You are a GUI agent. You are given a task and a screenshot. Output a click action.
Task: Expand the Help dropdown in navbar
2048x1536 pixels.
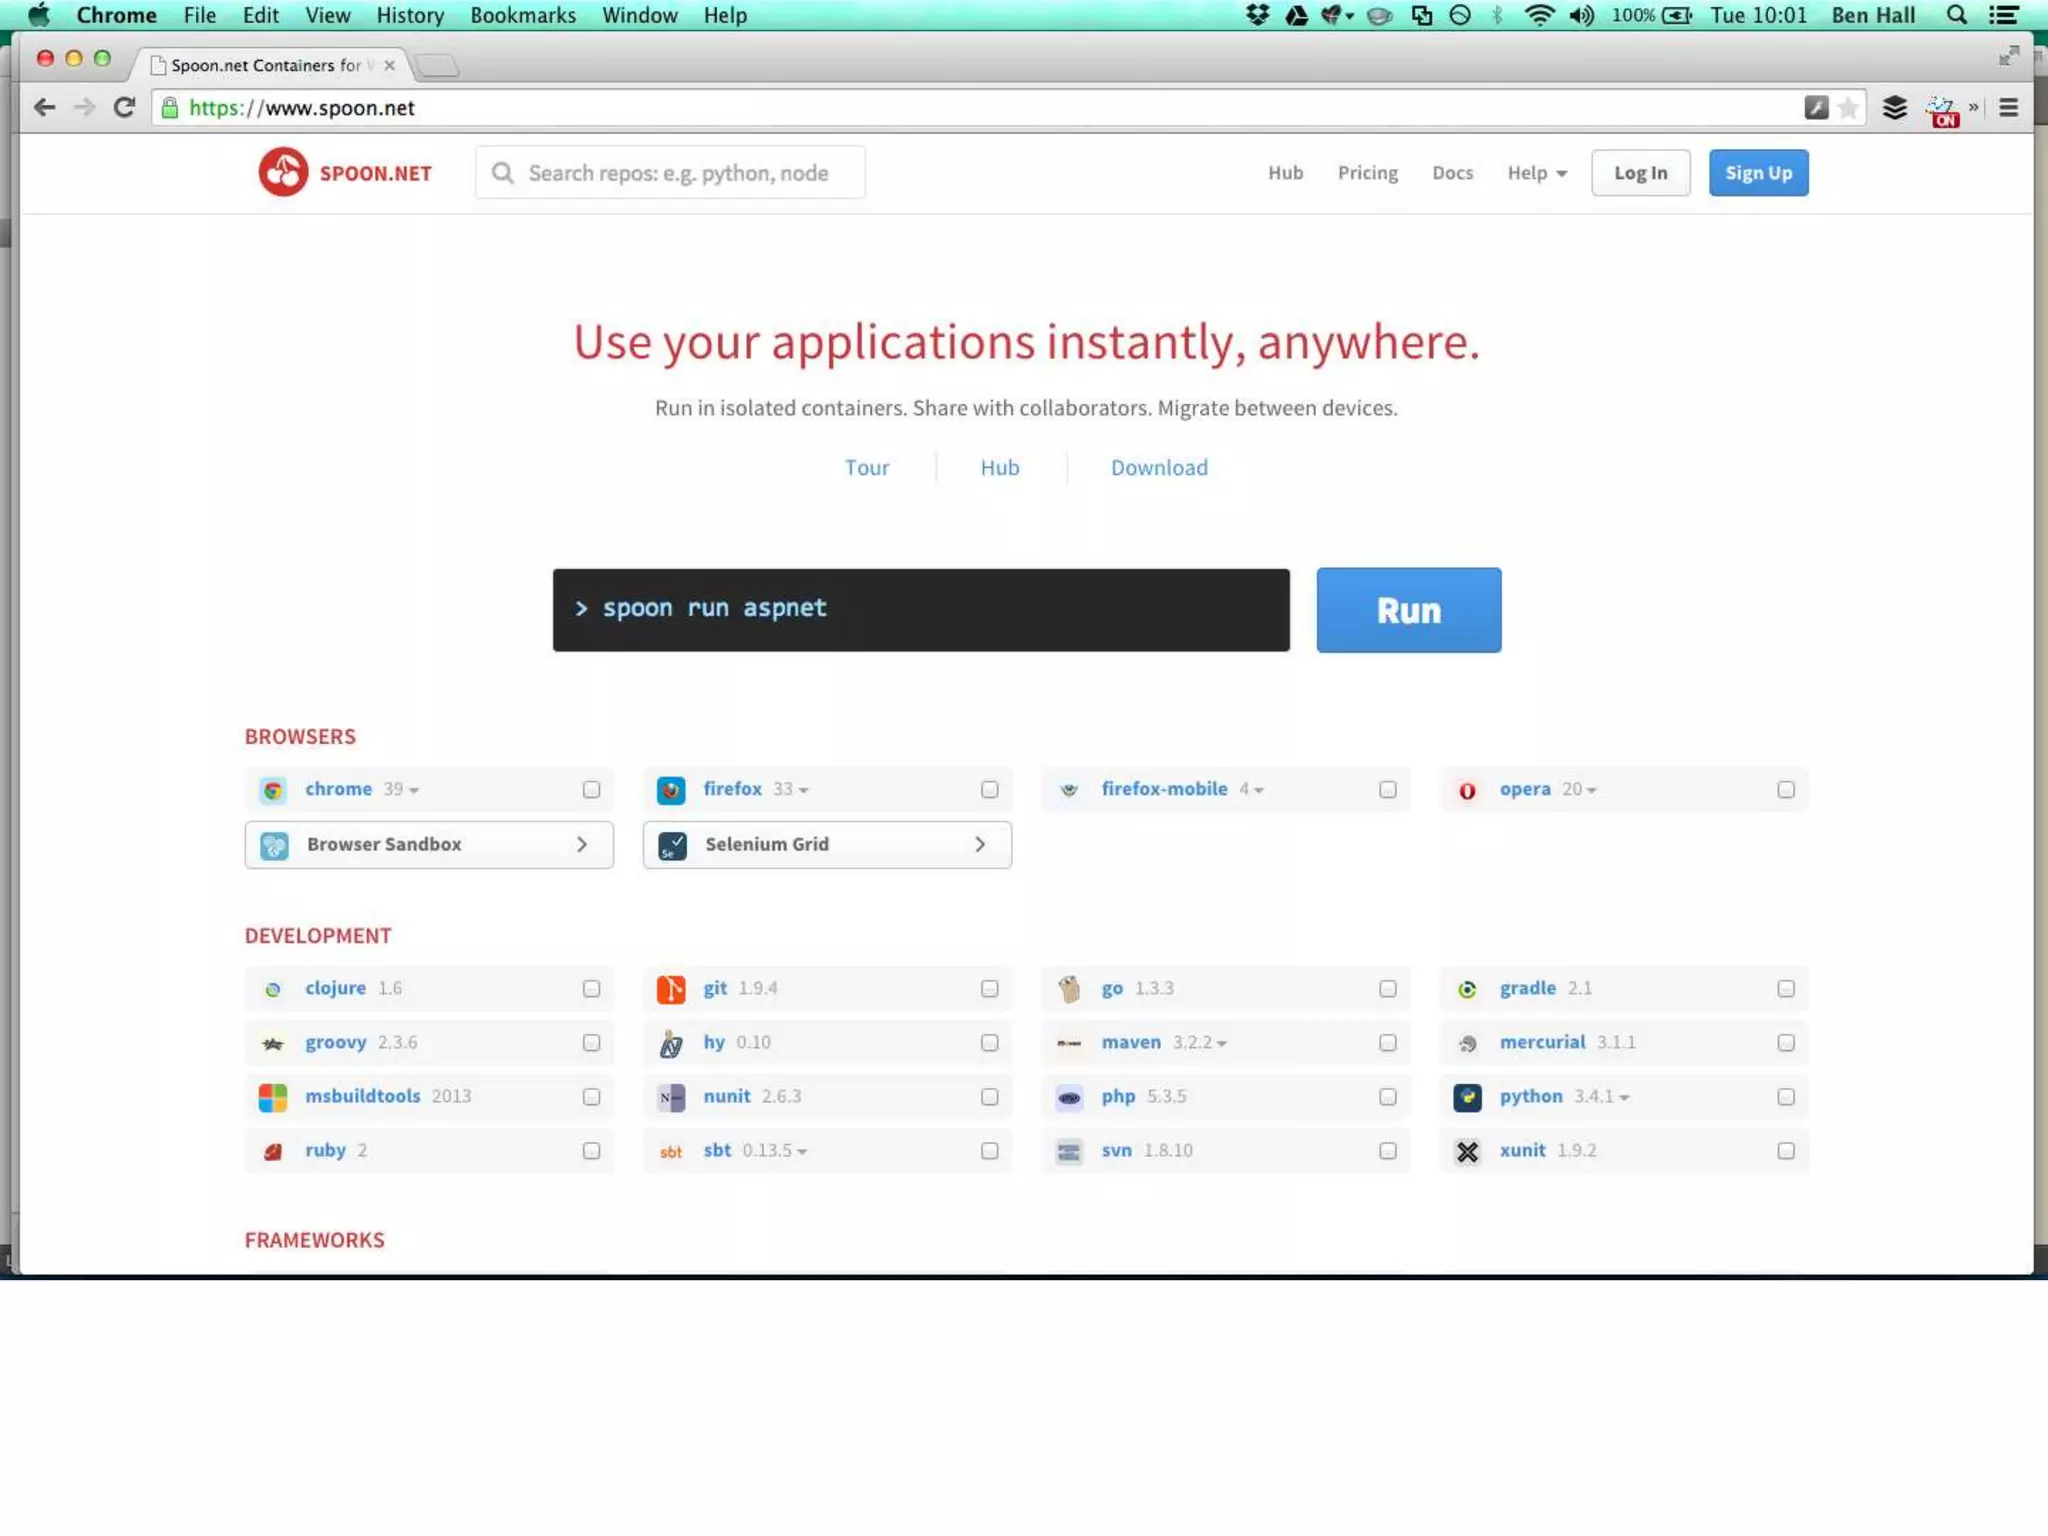(1537, 173)
